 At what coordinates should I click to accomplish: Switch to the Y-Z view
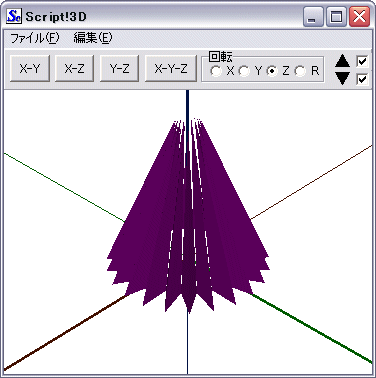119,68
